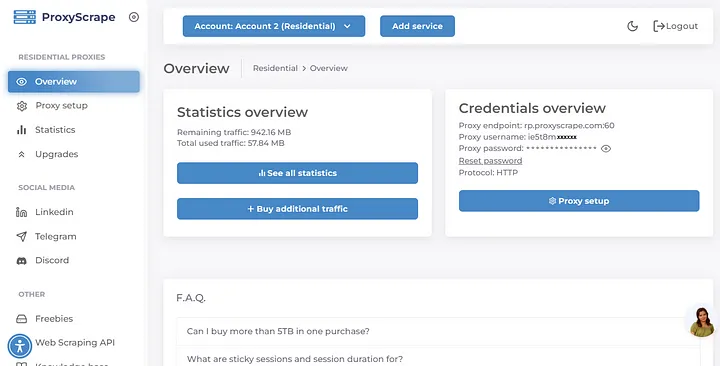
Task: Click the 'Remaining traffic: 942.16 MB' text
Action: click(234, 132)
